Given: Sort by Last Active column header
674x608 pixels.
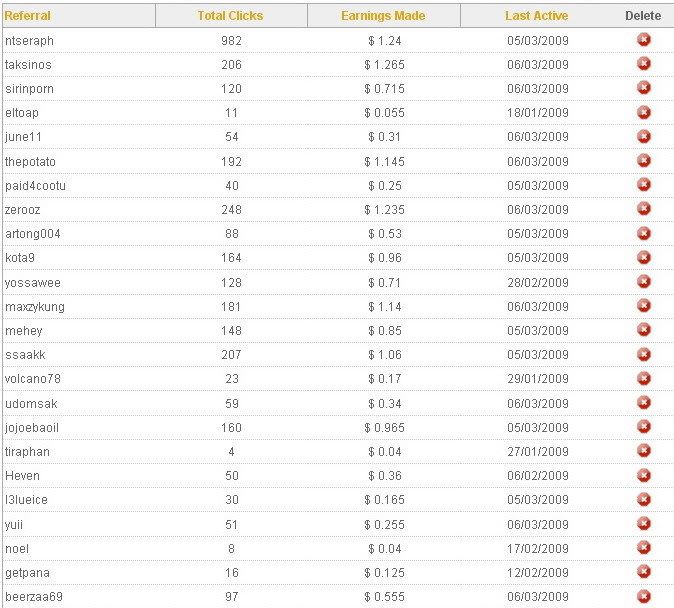Looking at the screenshot, I should point(536,16).
